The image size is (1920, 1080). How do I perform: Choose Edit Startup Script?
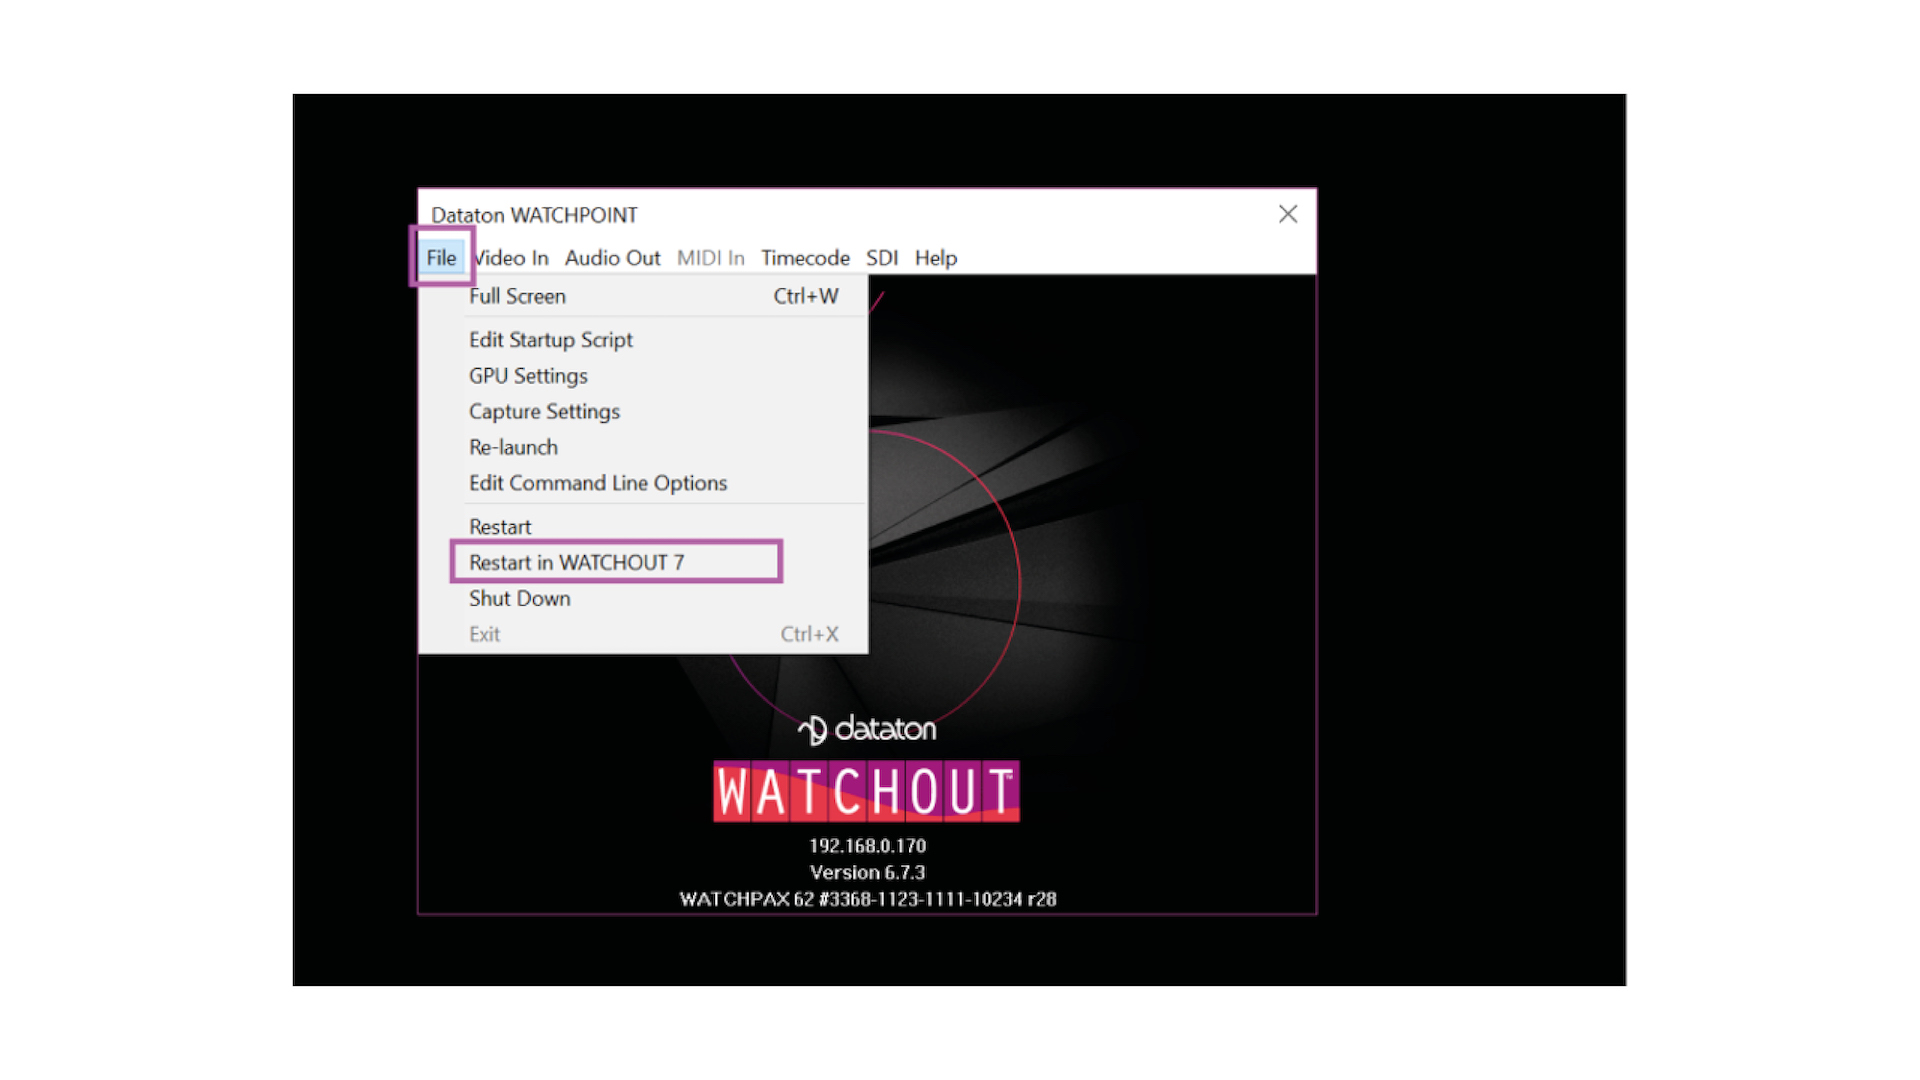pos(550,340)
